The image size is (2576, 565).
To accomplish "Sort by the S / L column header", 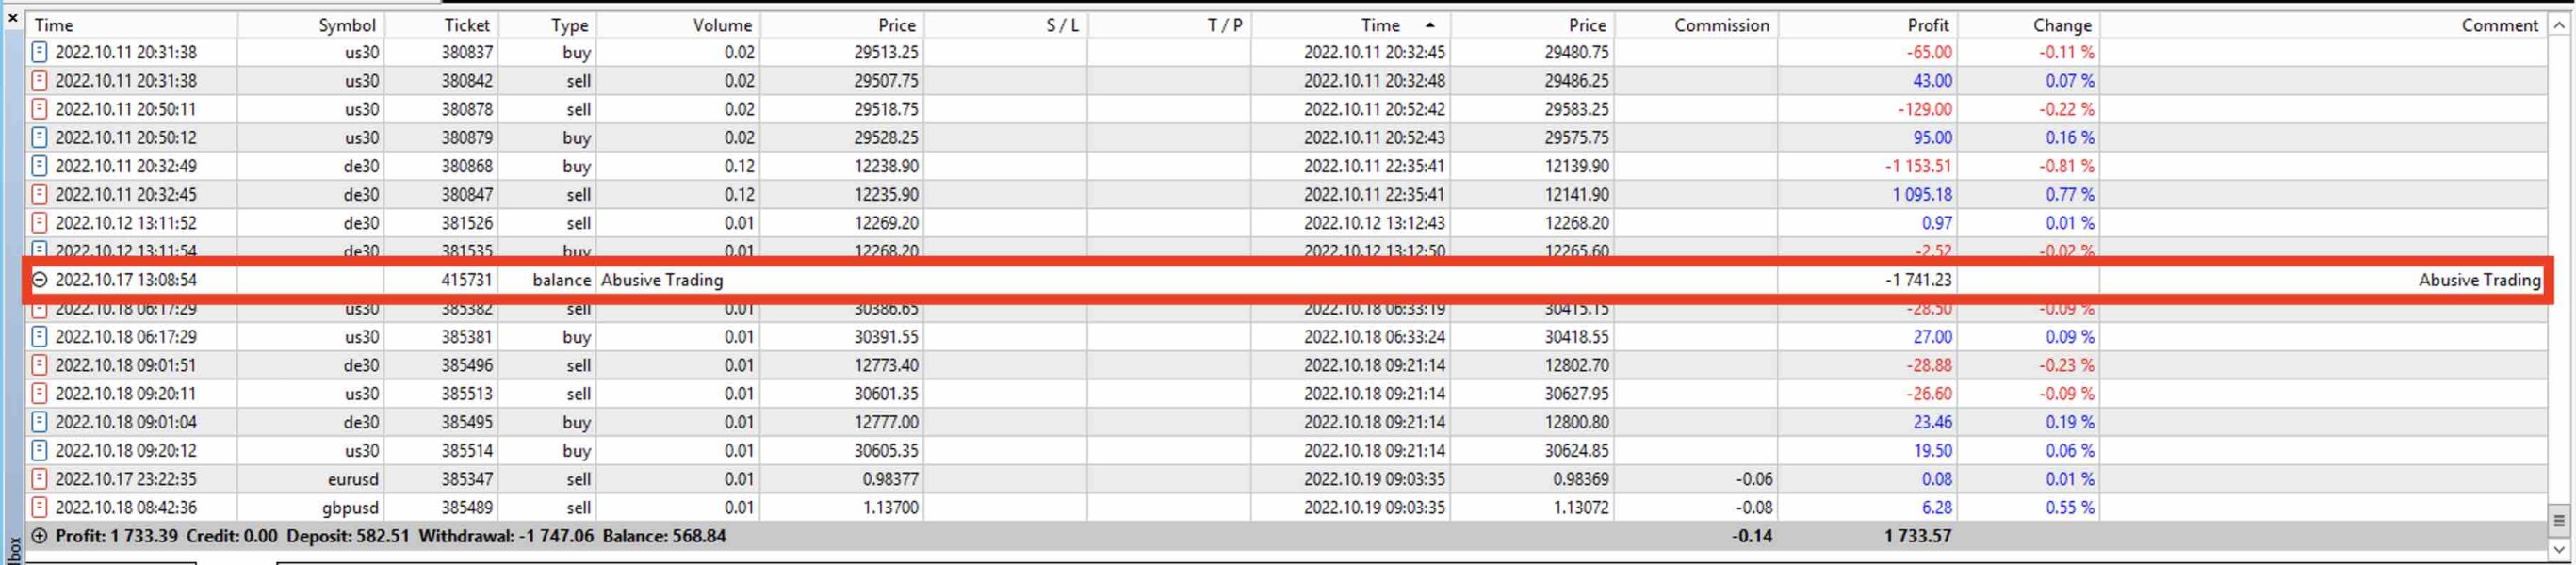I will coord(1062,25).
